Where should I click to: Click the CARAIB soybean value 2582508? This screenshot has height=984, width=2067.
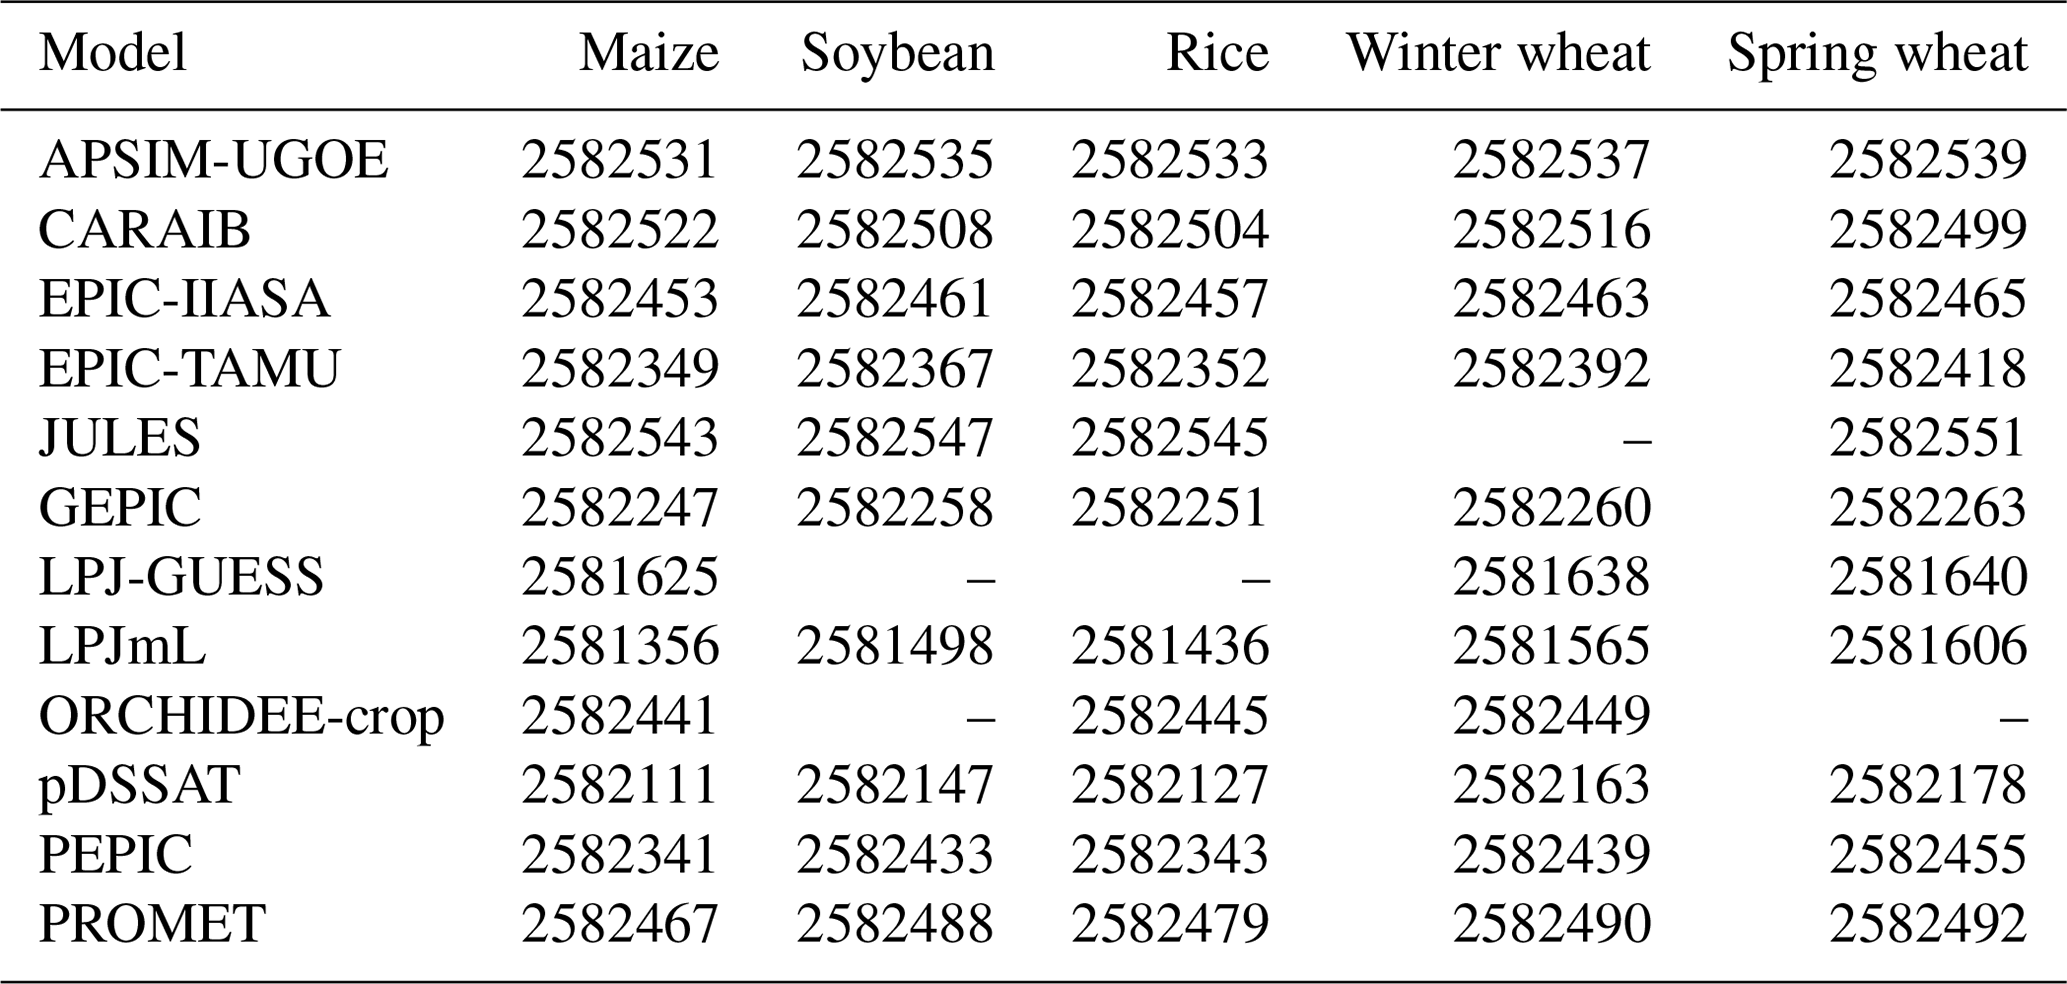[x=895, y=230]
